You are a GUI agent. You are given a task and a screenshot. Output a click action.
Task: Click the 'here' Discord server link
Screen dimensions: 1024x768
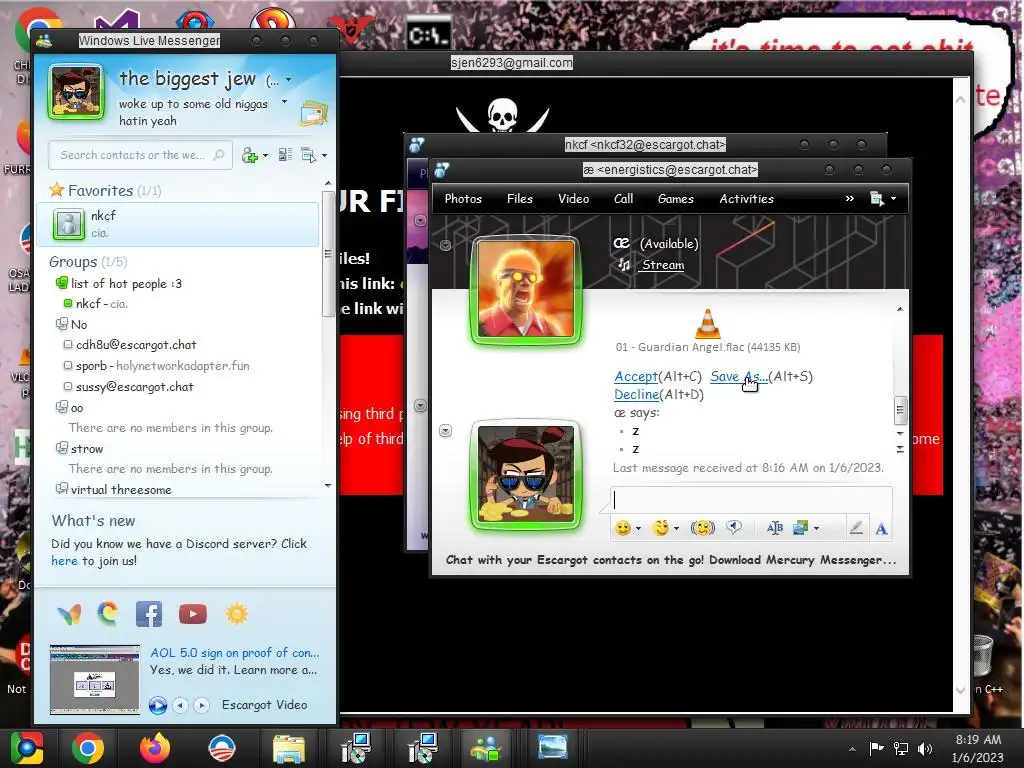64,560
